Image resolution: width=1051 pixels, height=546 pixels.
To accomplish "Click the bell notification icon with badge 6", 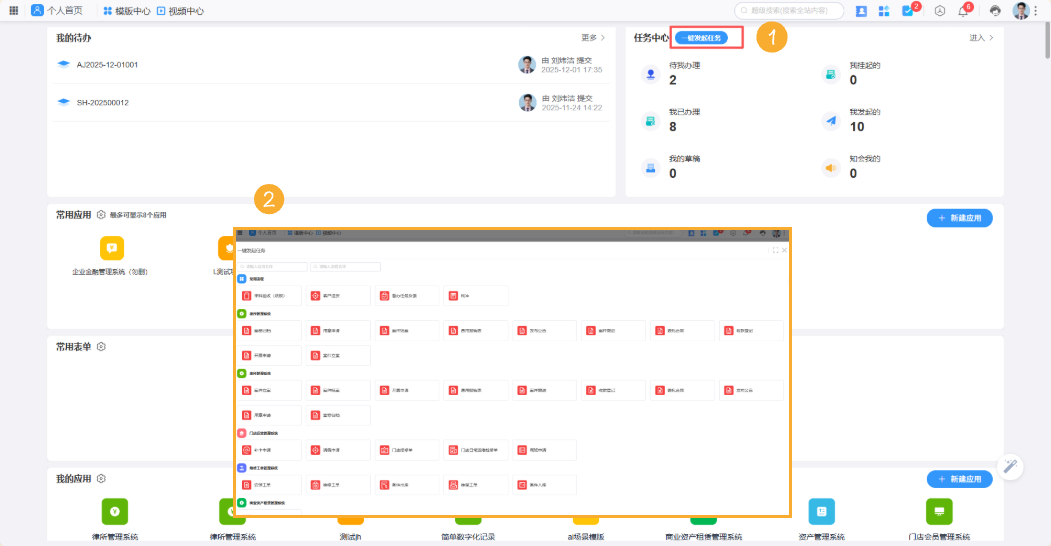I will point(964,11).
